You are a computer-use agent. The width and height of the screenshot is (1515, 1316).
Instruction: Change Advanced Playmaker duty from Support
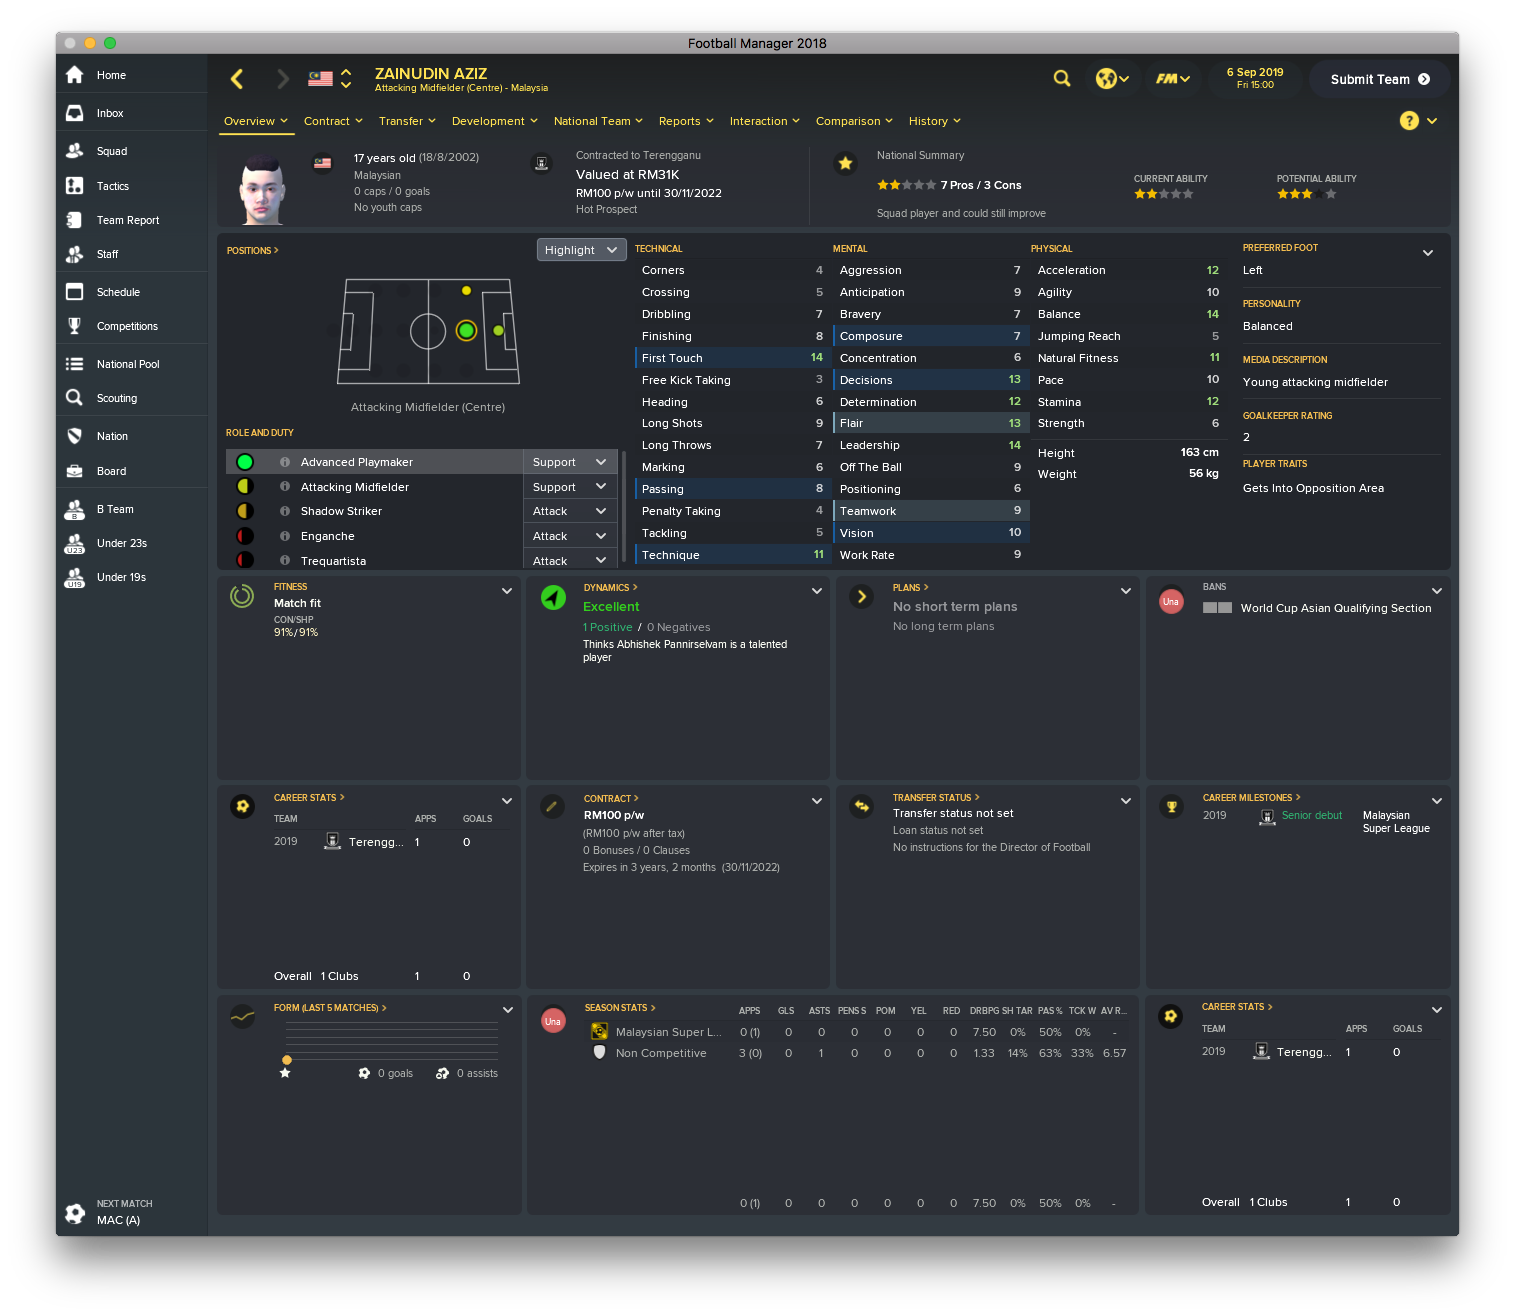[570, 462]
